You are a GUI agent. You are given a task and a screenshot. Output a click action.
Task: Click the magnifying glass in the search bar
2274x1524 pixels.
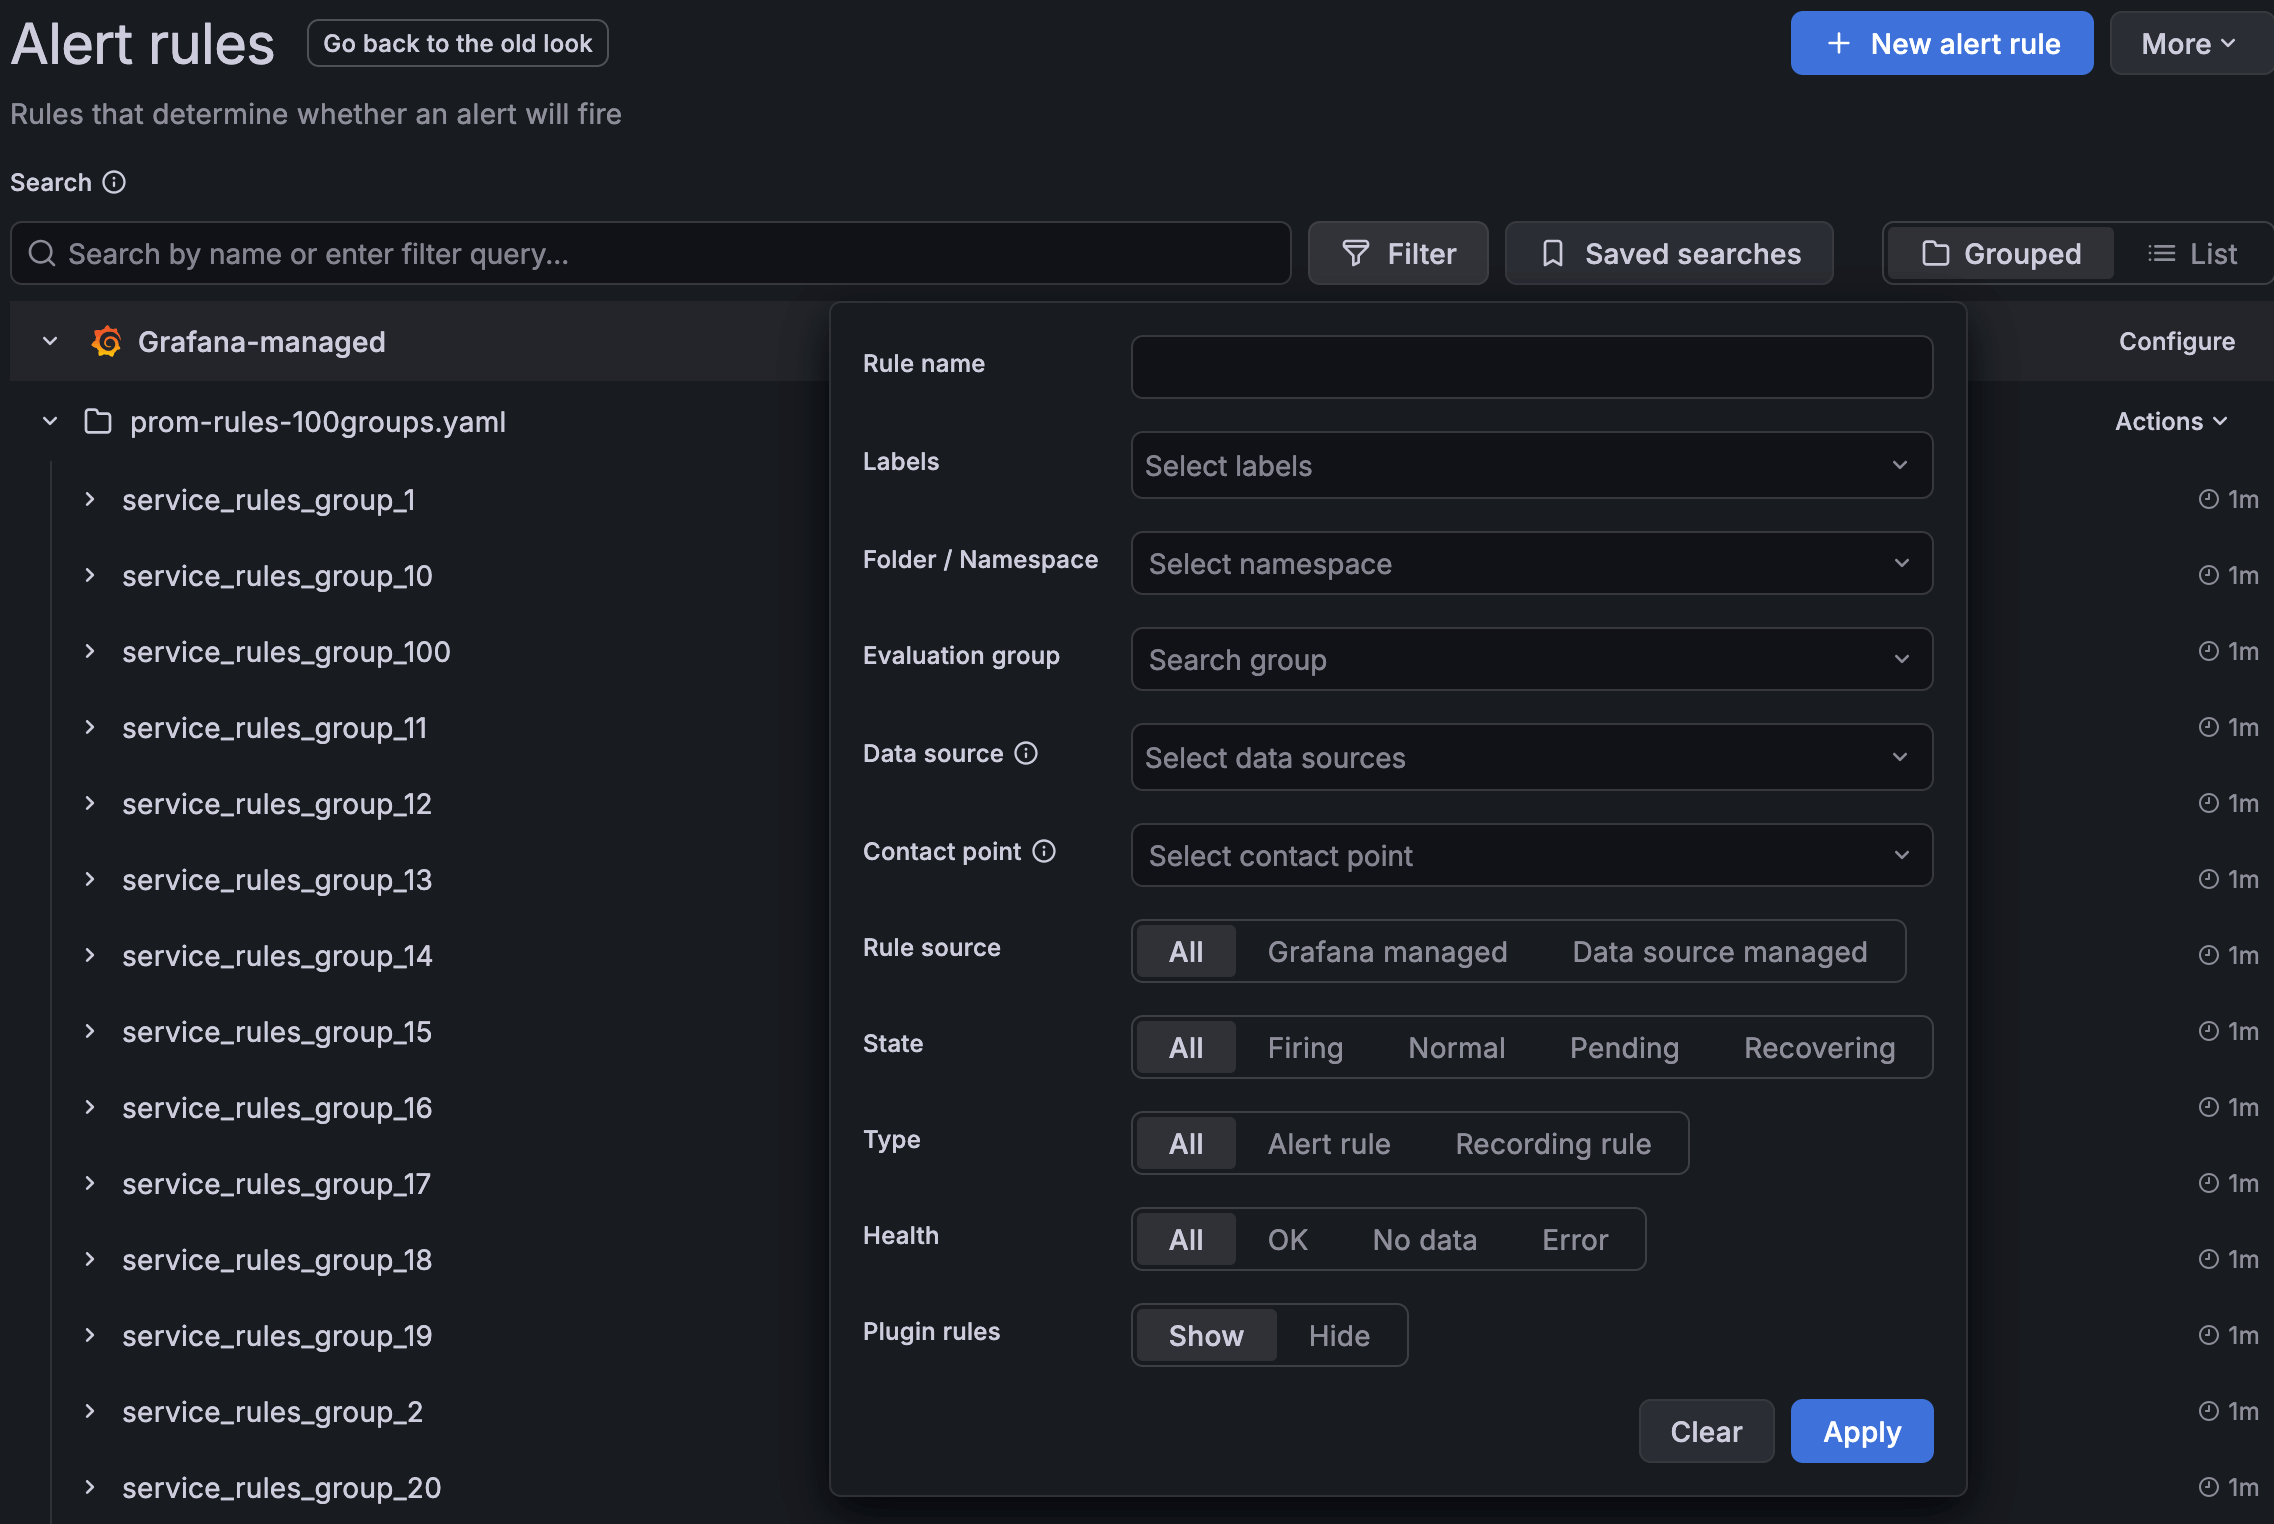click(41, 253)
